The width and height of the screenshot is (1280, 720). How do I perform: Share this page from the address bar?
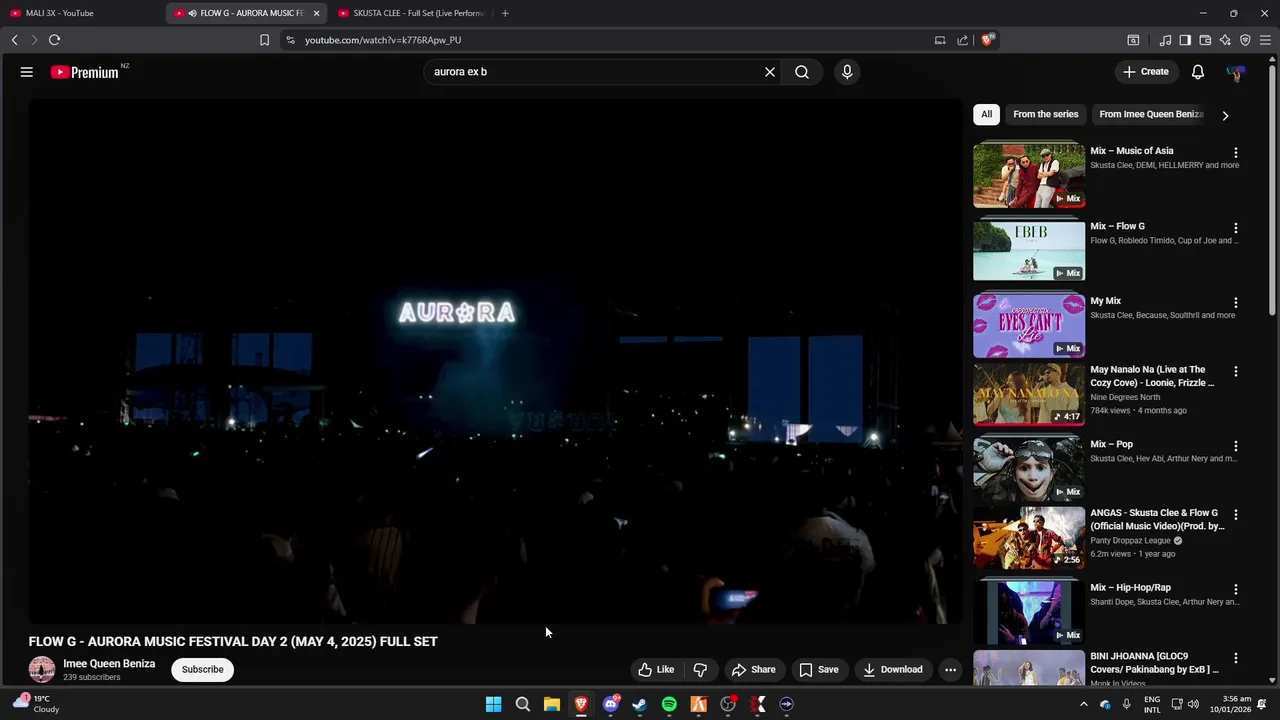click(962, 40)
